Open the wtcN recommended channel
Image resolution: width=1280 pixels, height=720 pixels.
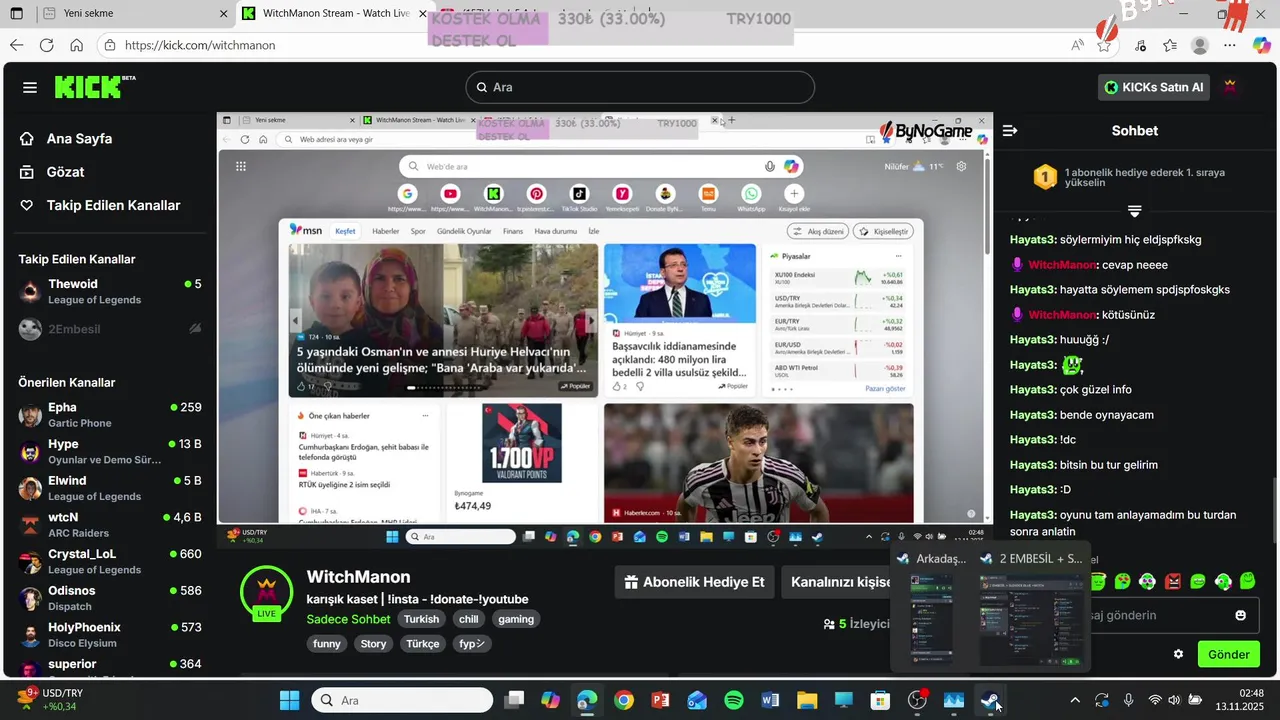coord(110,525)
